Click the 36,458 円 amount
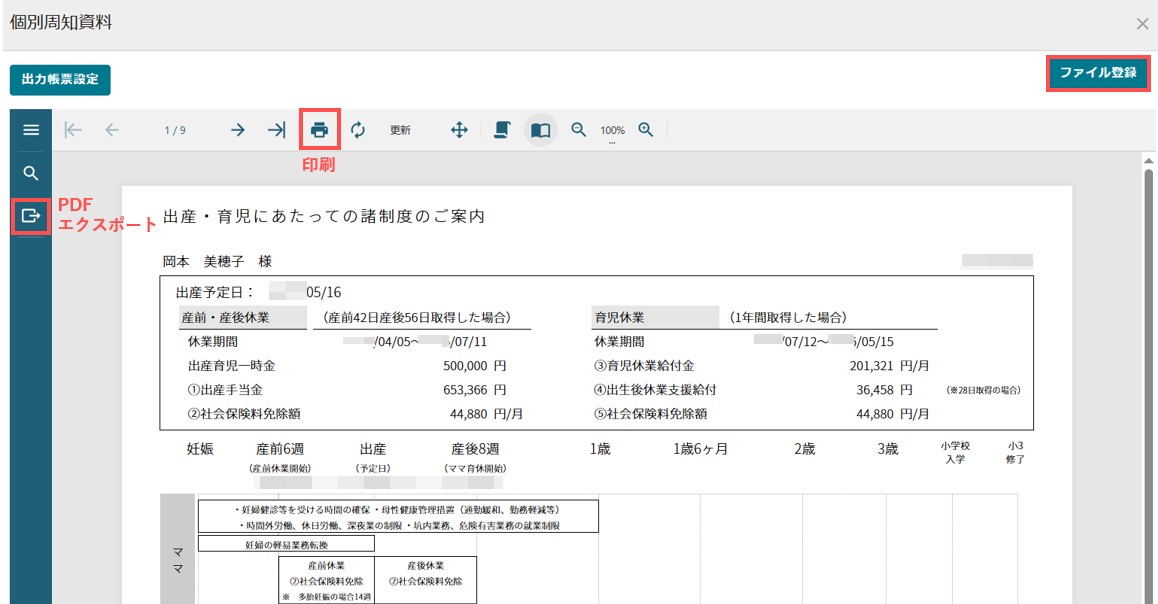This screenshot has height=604, width=1158. [x=884, y=390]
